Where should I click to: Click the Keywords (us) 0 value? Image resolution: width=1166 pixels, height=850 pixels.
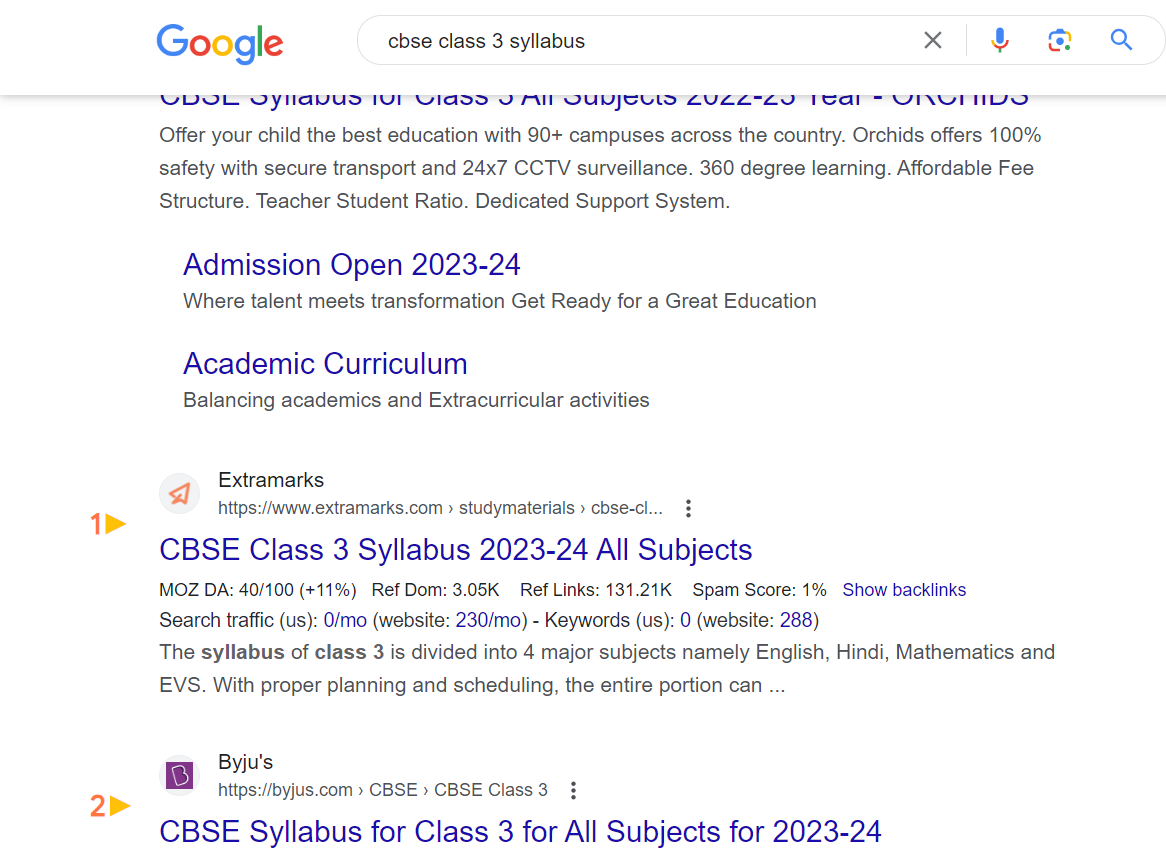(685, 620)
